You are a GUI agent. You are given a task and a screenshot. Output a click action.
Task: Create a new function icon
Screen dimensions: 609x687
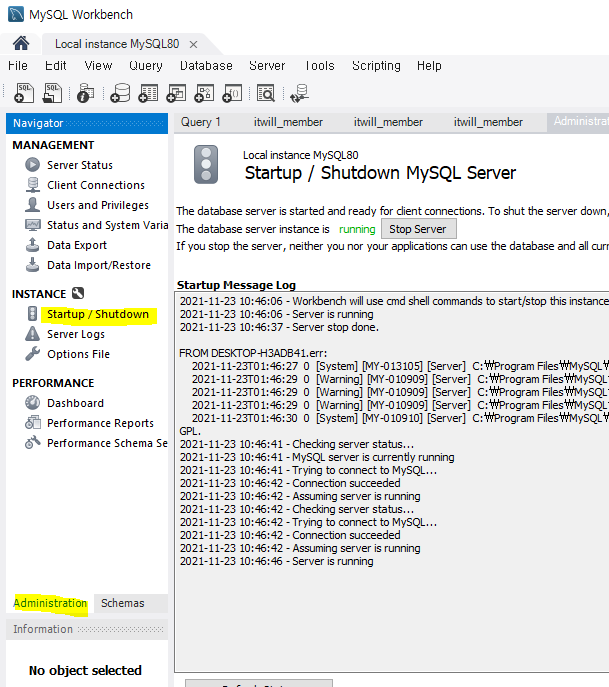(232, 93)
